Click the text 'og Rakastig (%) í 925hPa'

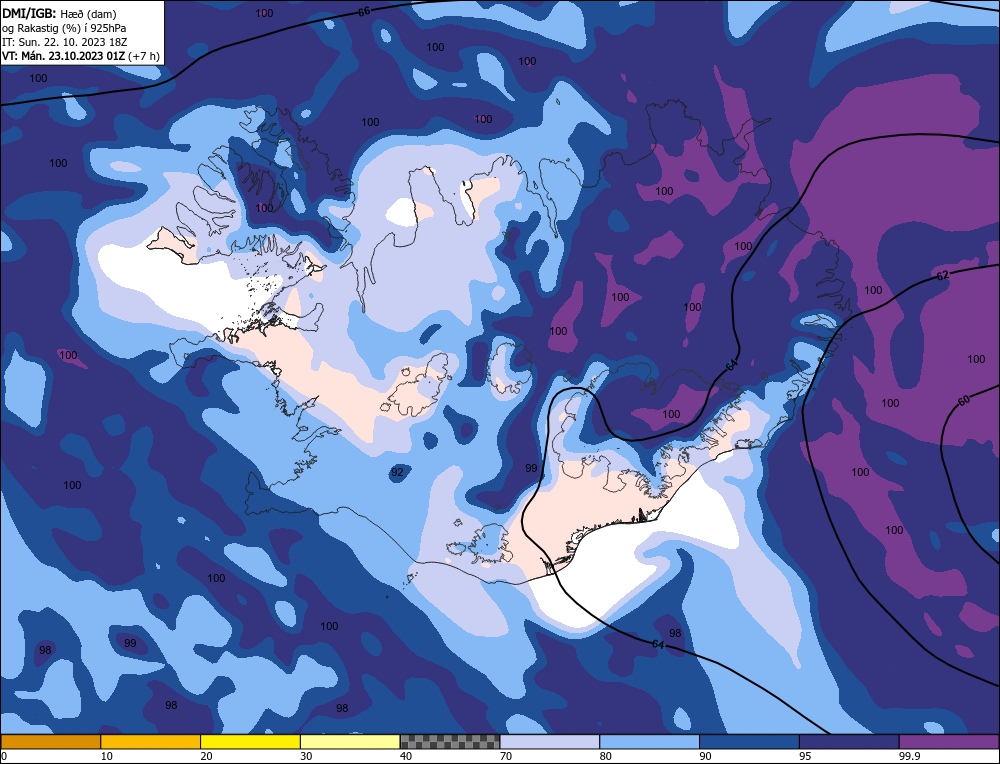(64, 28)
